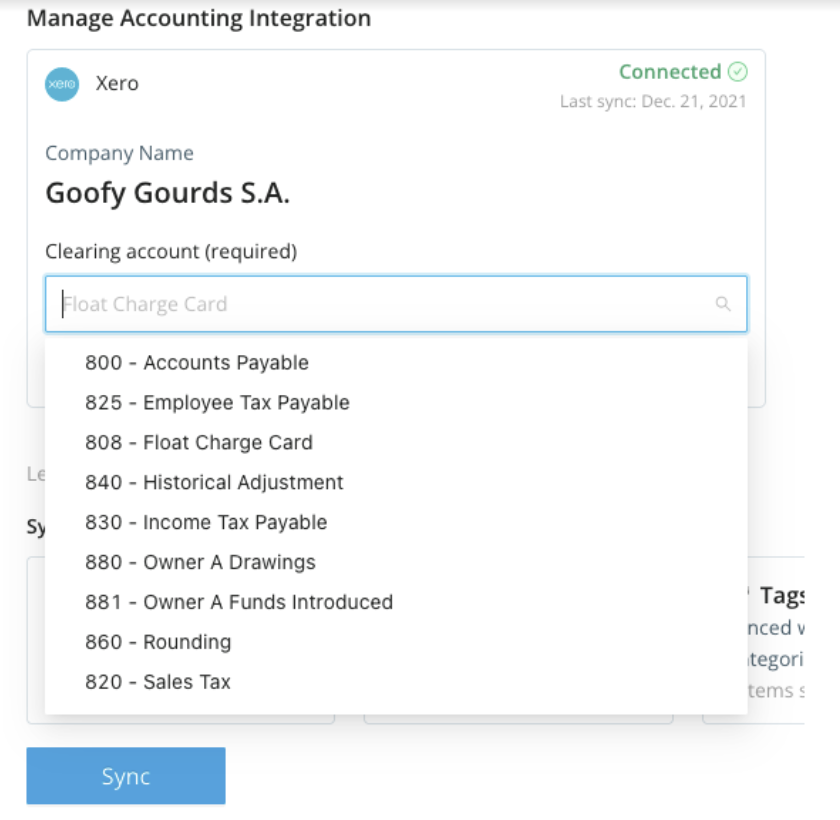The width and height of the screenshot is (840, 820).
Task: Pick 881 - Owner A Funds Introduced
Action: [239, 603]
